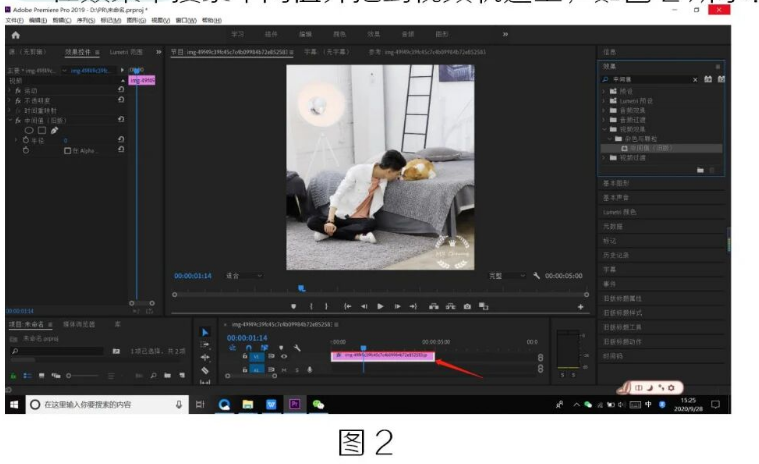The width and height of the screenshot is (759, 464).
Task: Select the free draw bezier pen mask
Action: click(54, 130)
